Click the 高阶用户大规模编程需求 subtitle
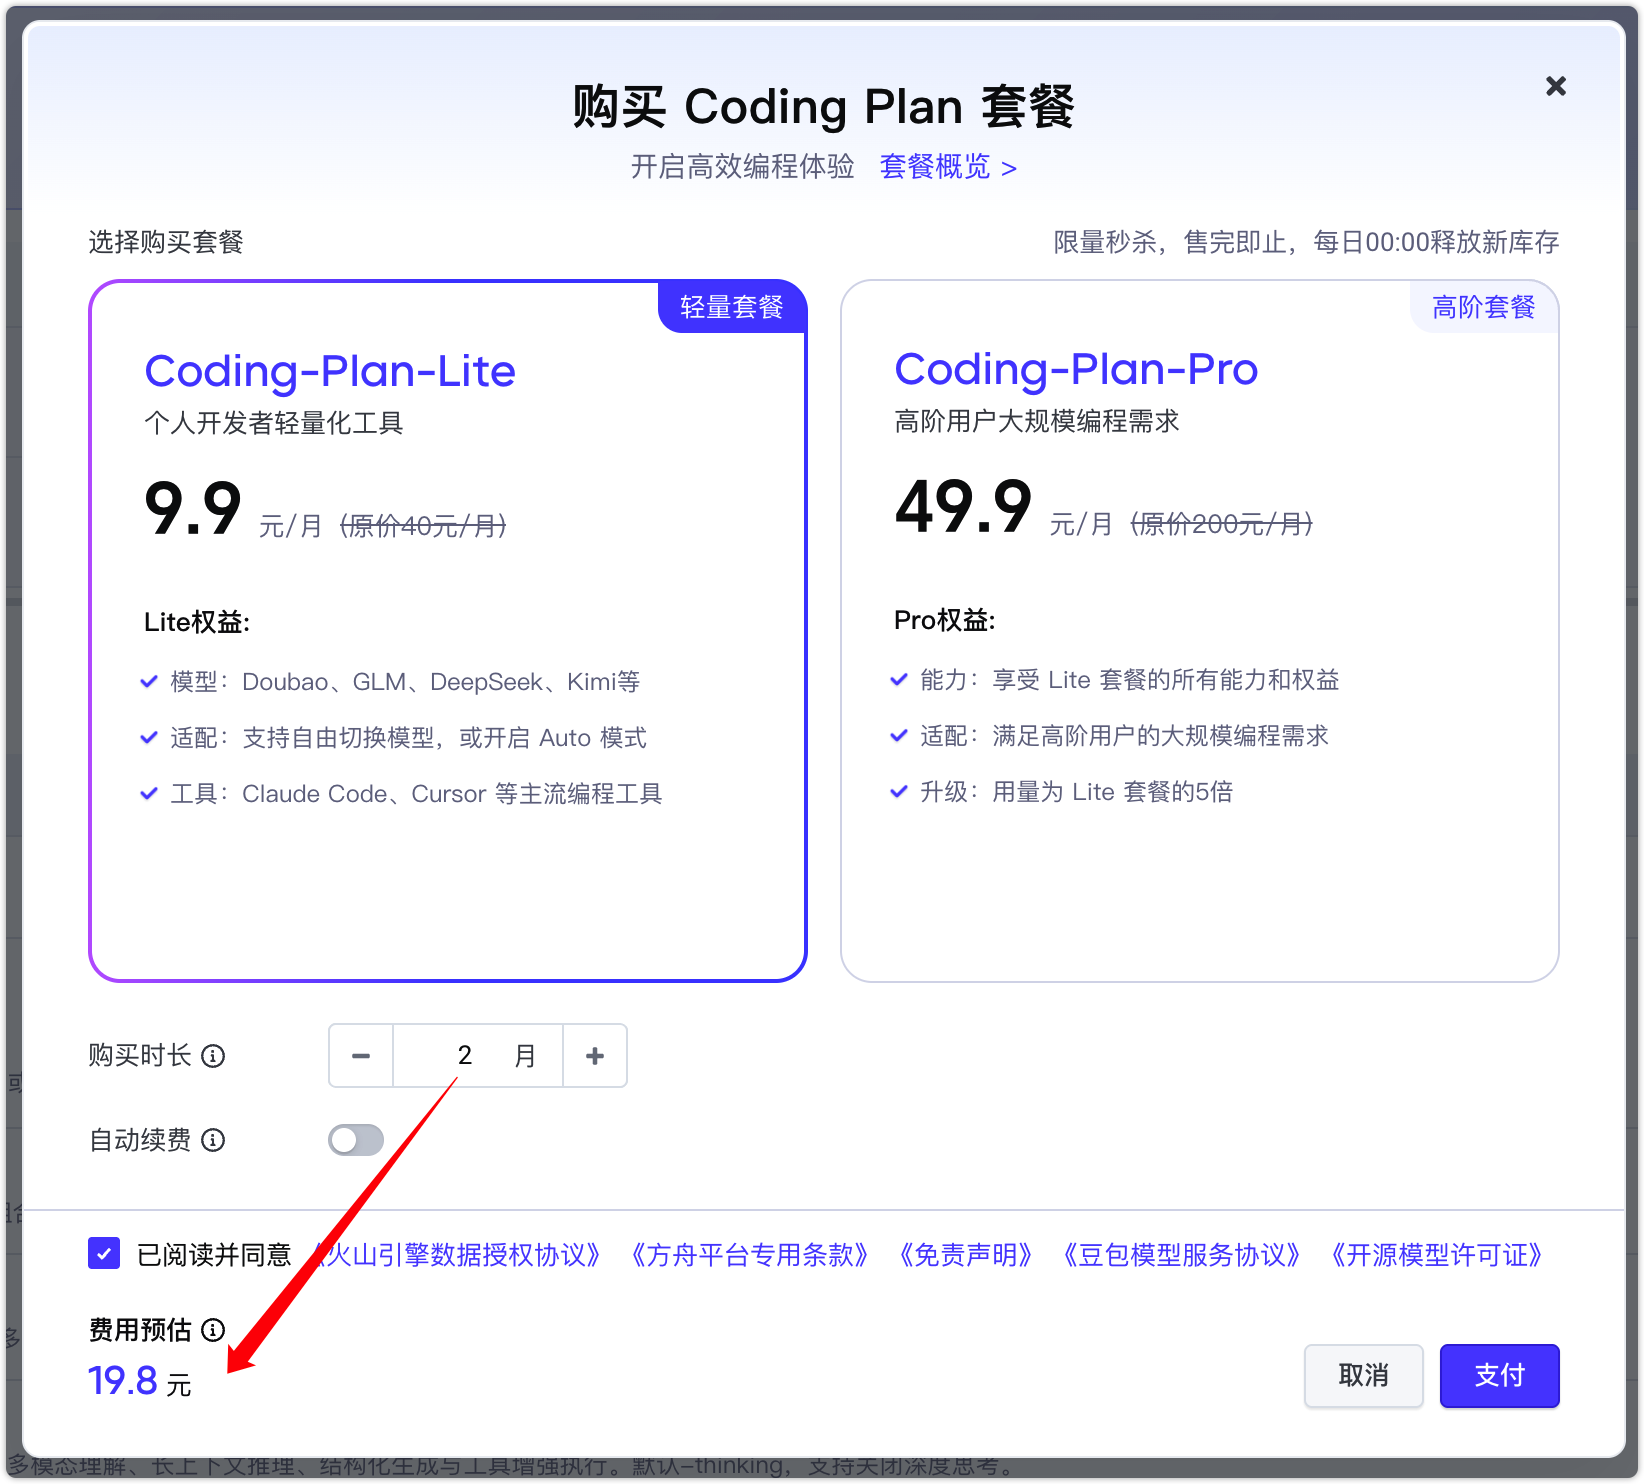1644x1484 pixels. click(1037, 421)
